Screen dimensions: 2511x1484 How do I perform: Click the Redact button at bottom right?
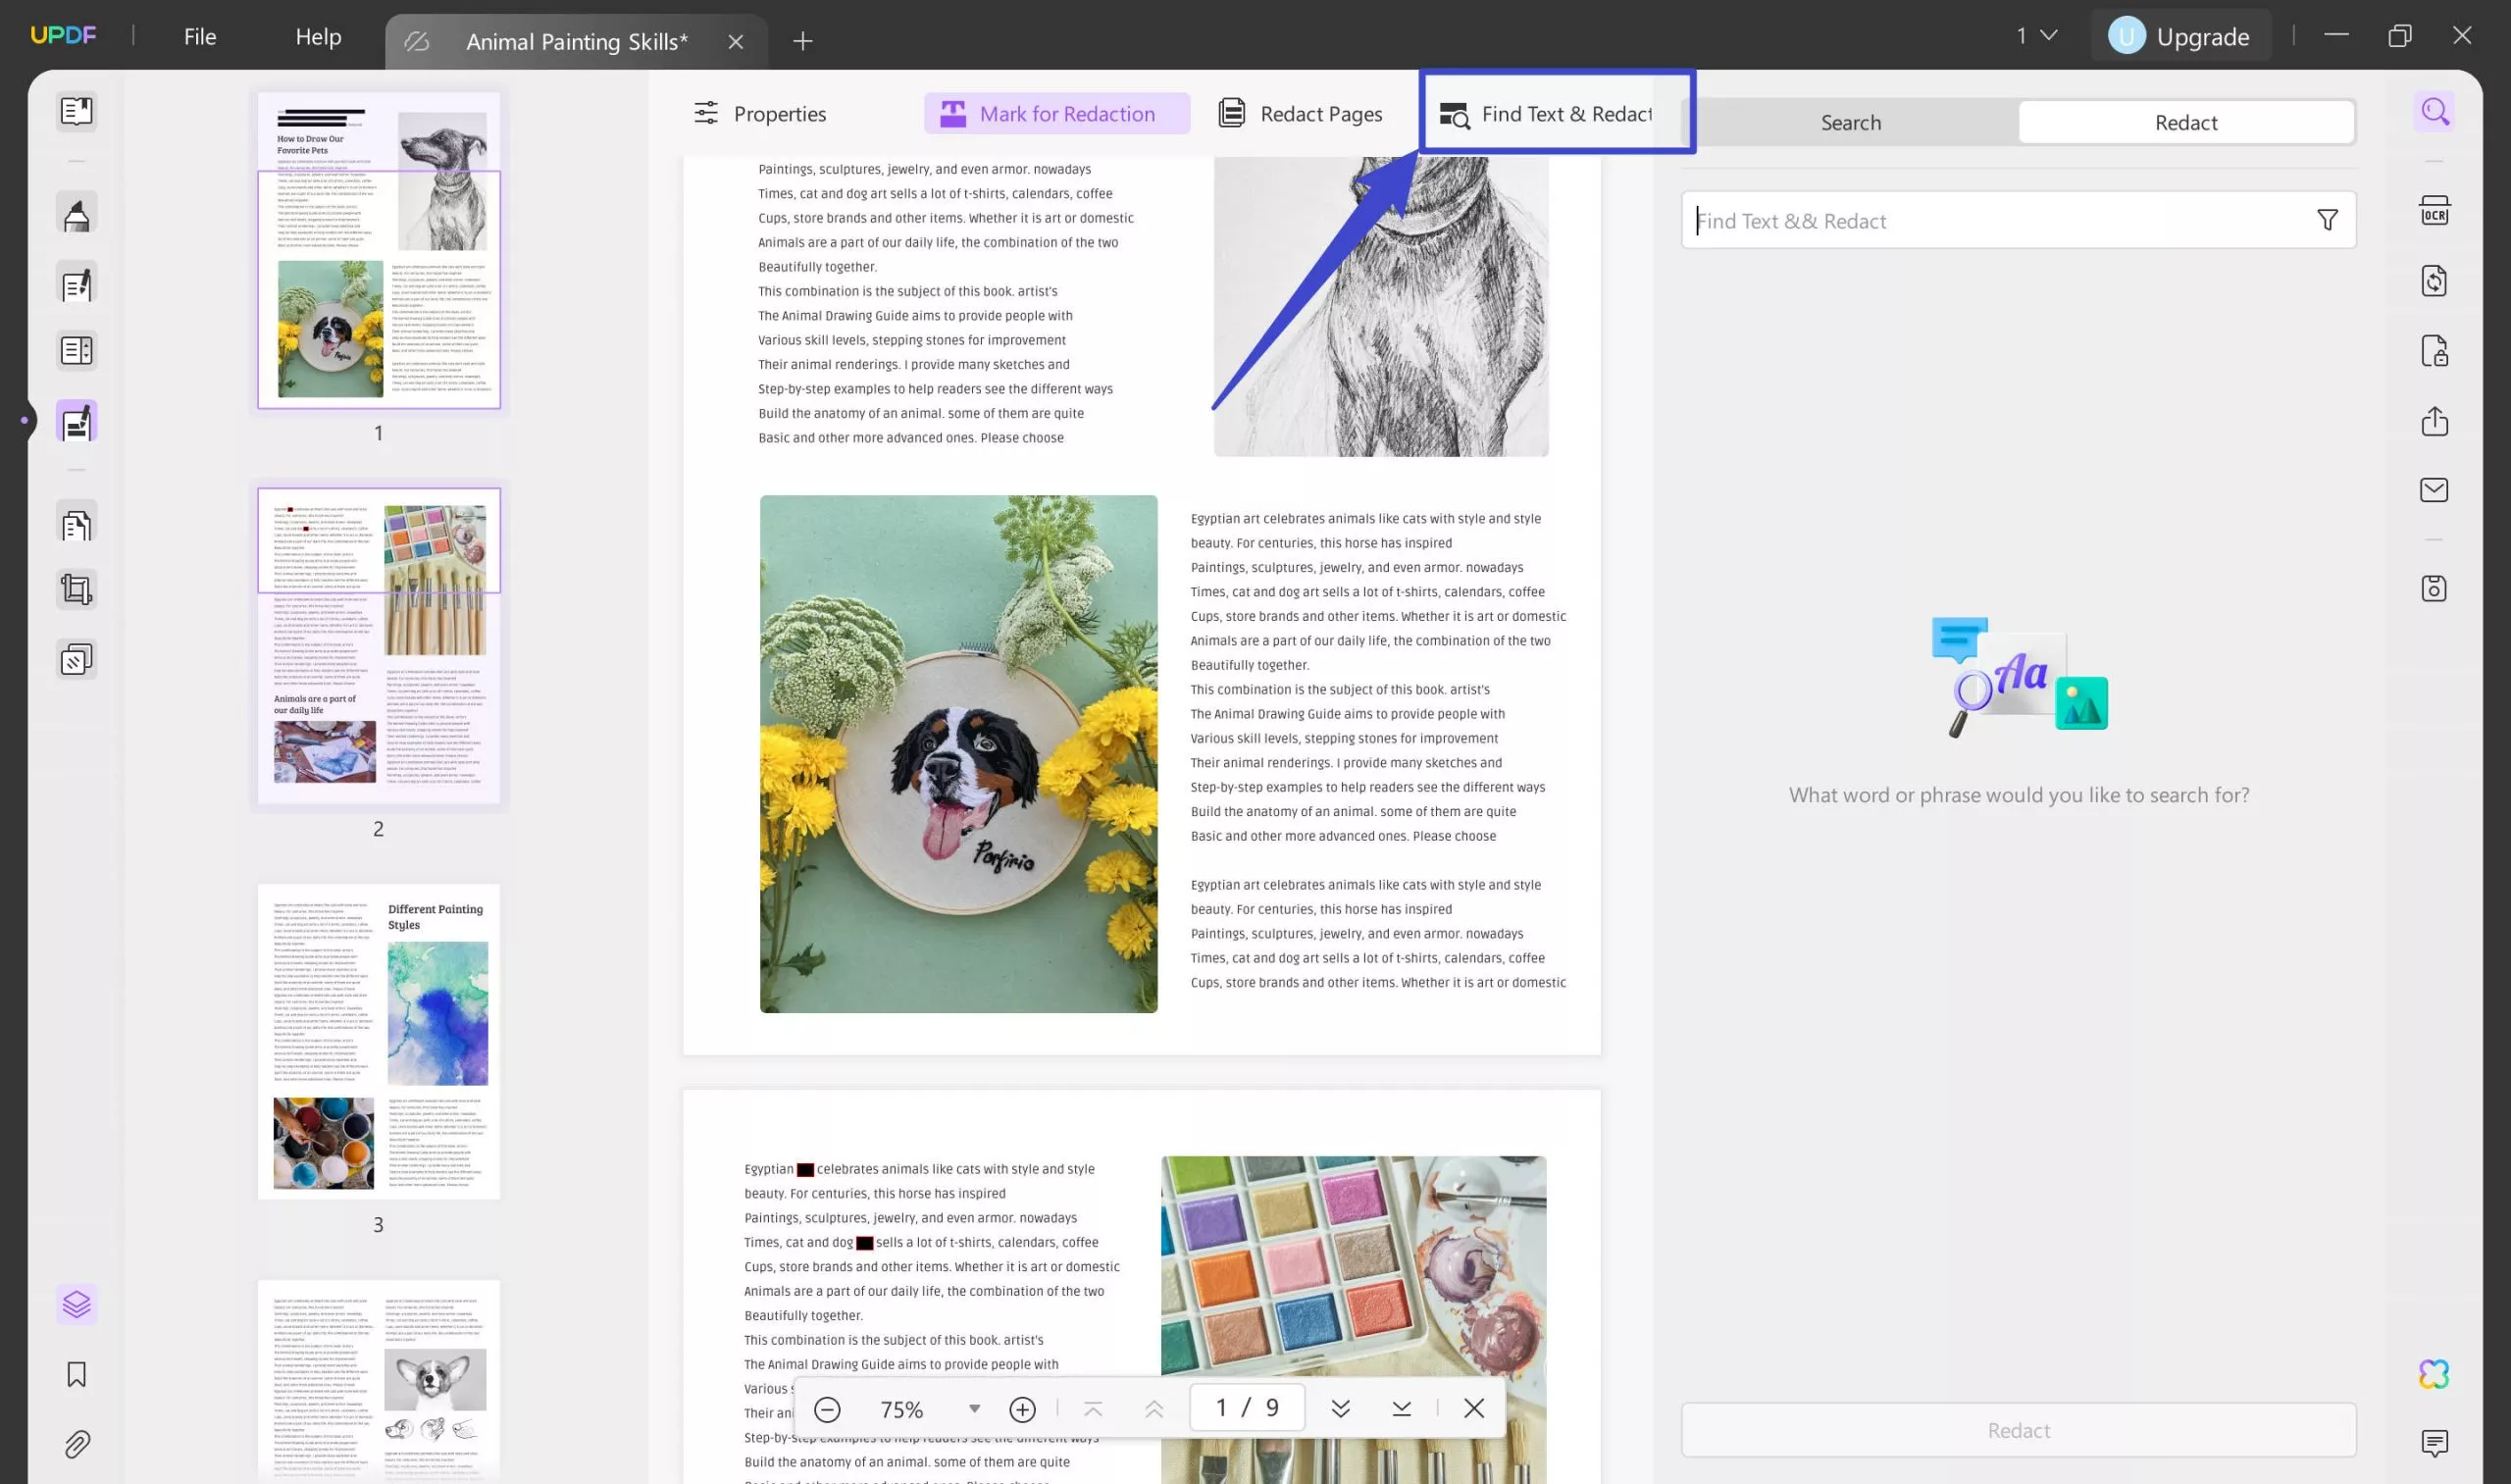pyautogui.click(x=2019, y=1427)
